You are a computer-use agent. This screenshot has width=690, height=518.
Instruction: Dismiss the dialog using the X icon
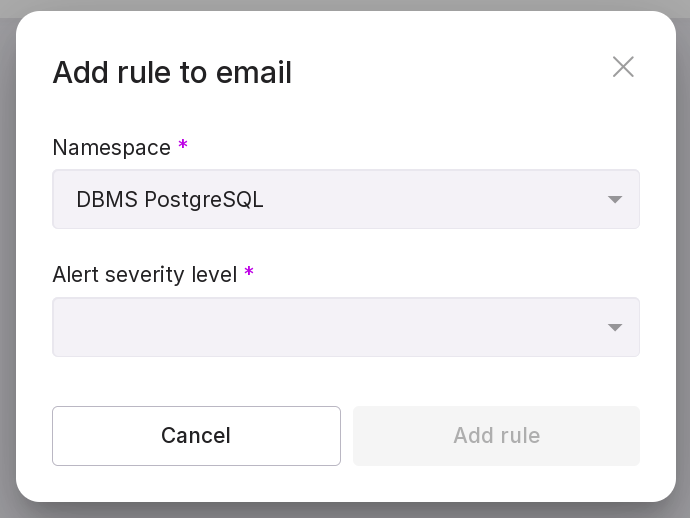pyautogui.click(x=623, y=67)
